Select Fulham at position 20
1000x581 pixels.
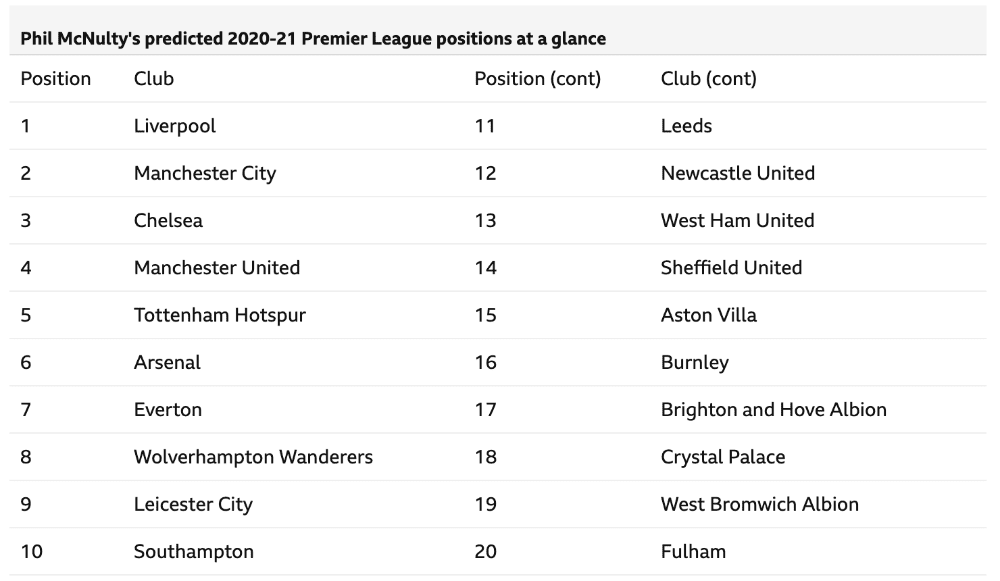click(693, 552)
